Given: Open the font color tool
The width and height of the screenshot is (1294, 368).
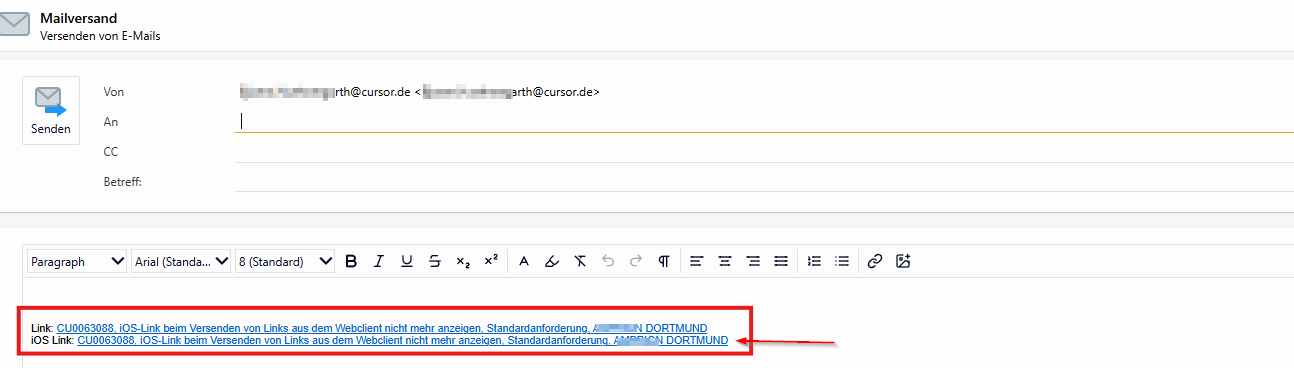Looking at the screenshot, I should click(x=524, y=261).
